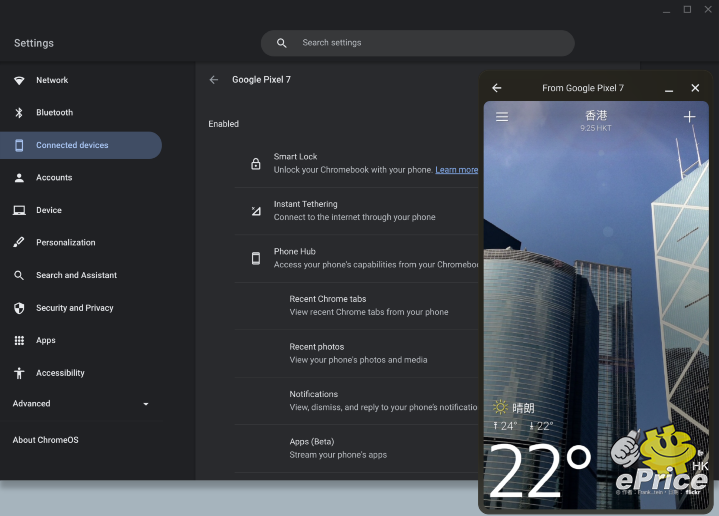Viewport: 719px width, 516px height.
Task: Open Search and Assistant settings
Action: tap(81, 275)
